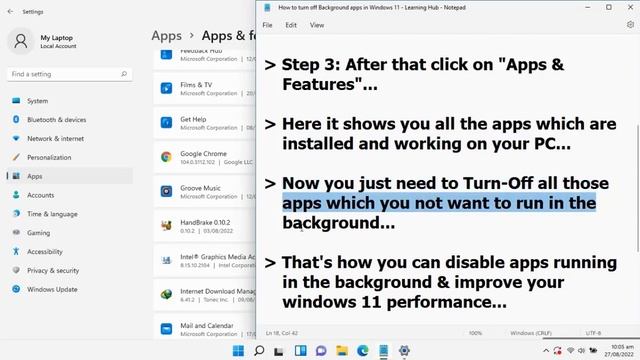Select the Groove Music row in apps list
The image size is (640, 360).
(x=205, y=191)
